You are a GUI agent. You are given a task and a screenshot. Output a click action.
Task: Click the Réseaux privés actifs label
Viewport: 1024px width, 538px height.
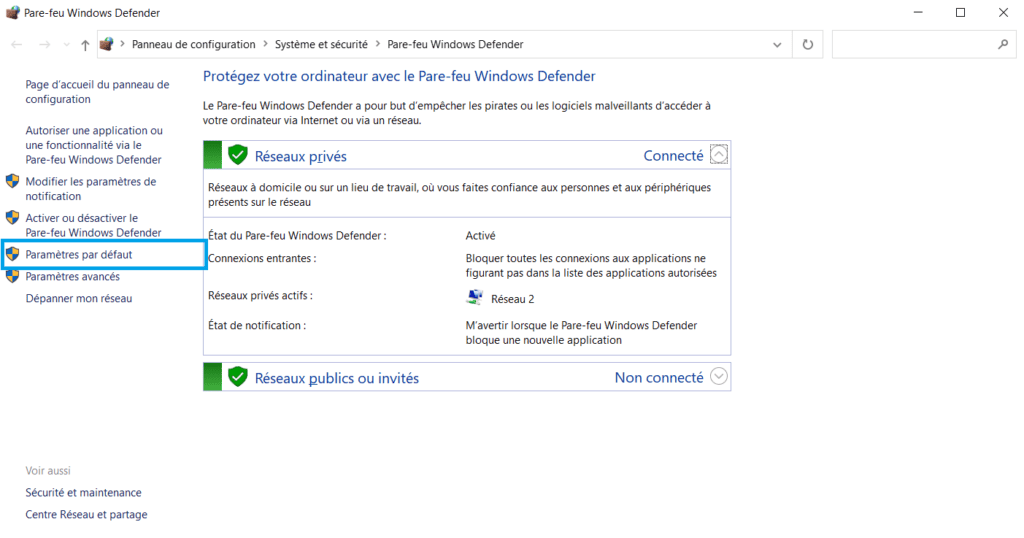[260, 296]
